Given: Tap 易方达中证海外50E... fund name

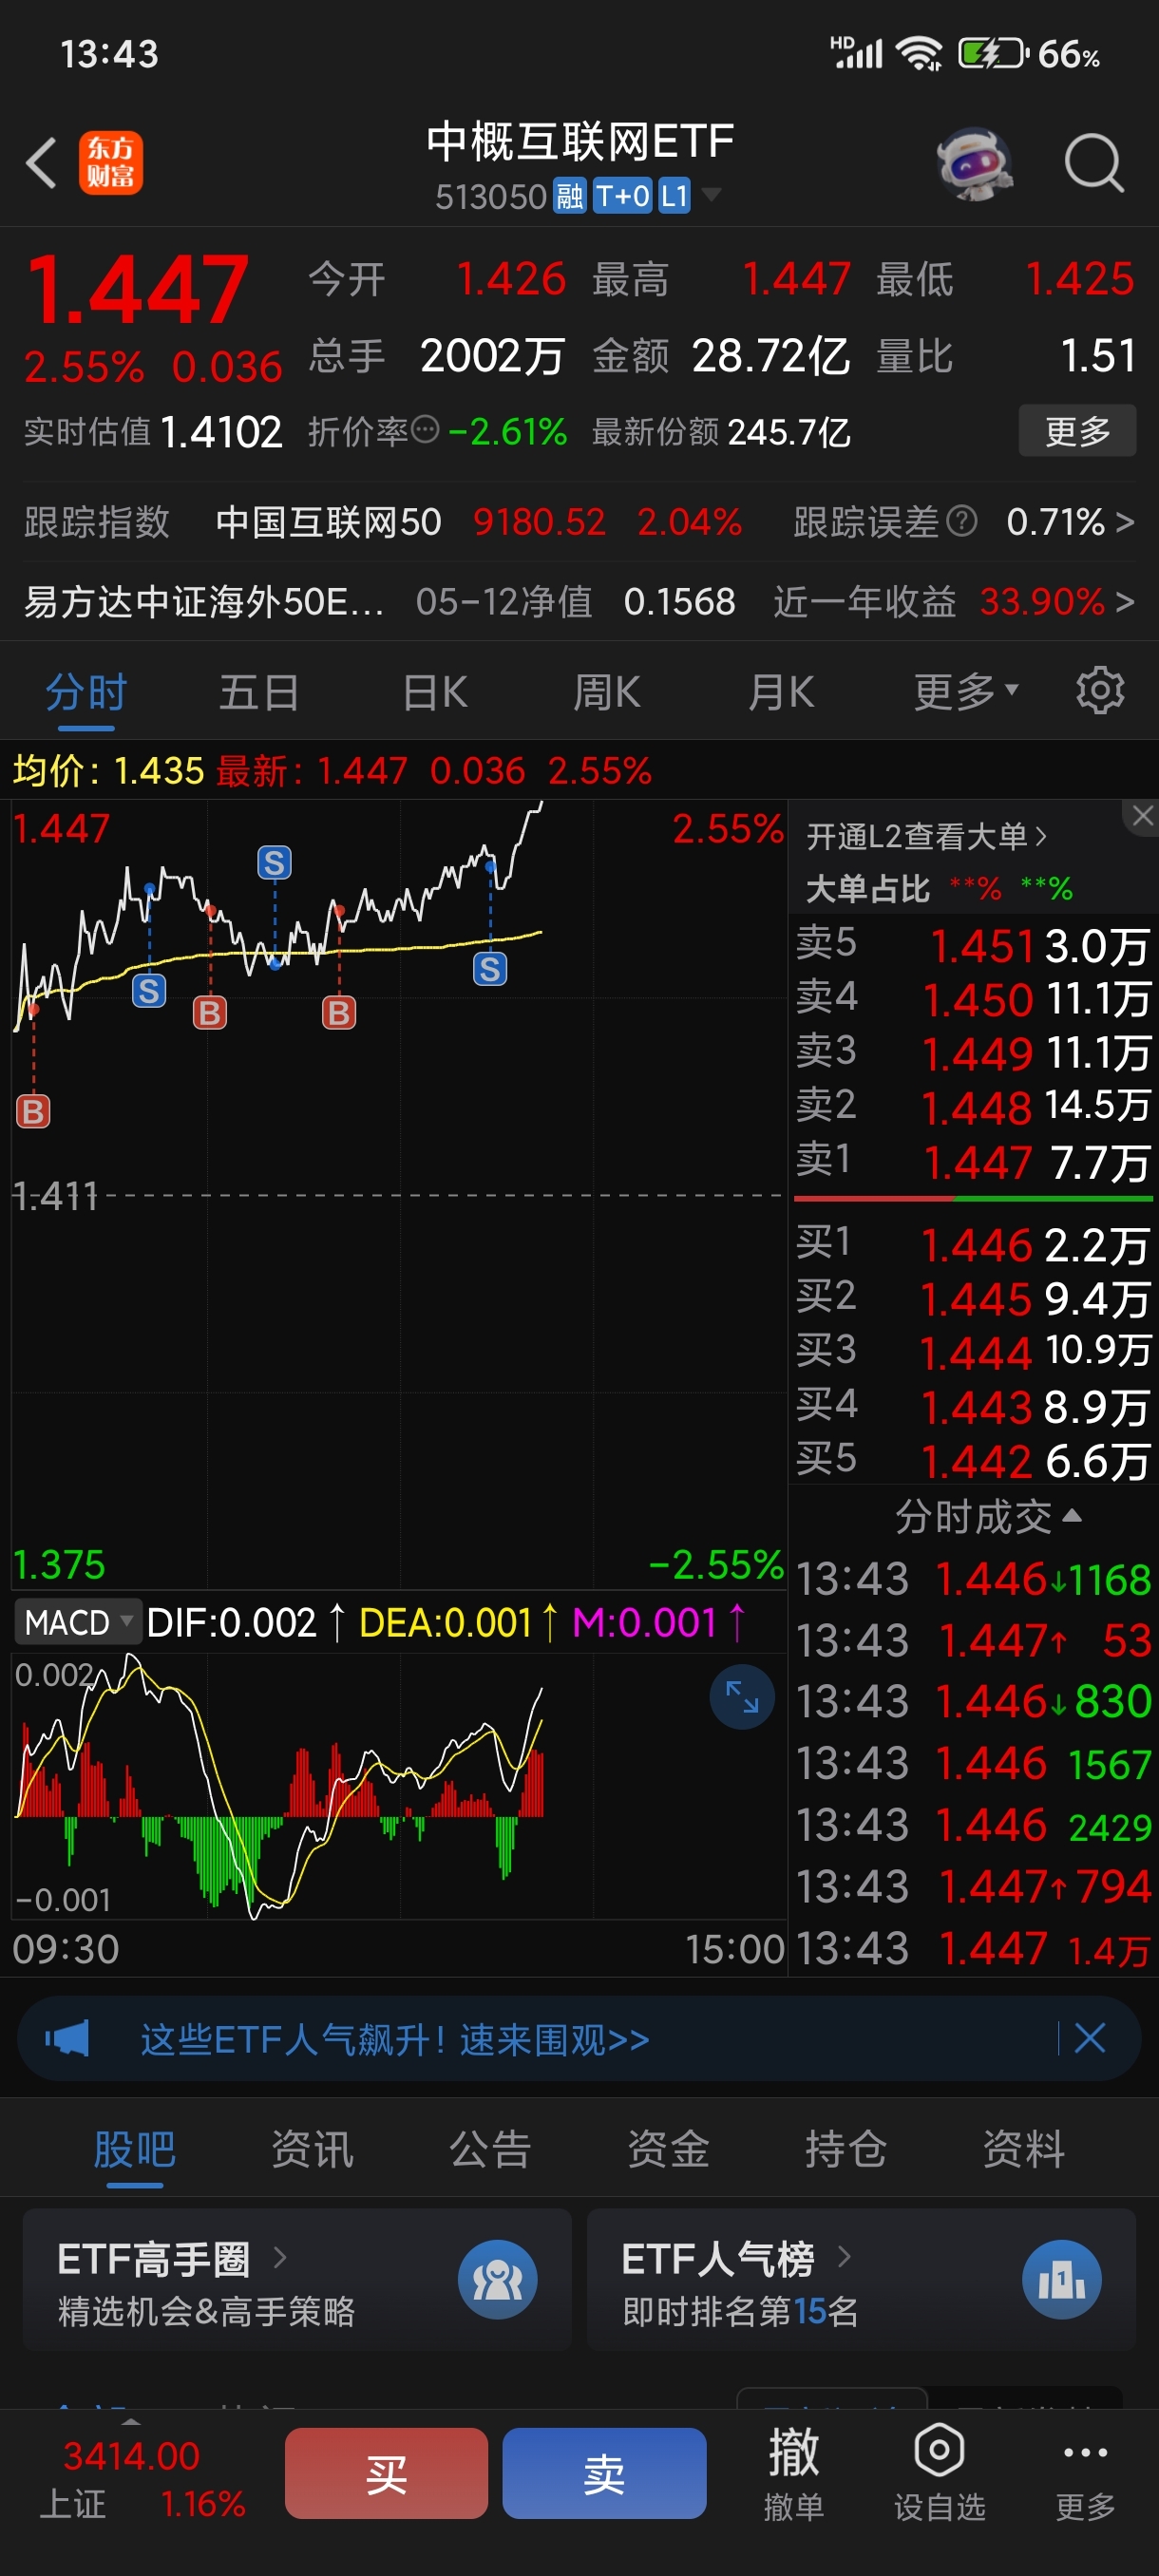Looking at the screenshot, I should (x=204, y=601).
